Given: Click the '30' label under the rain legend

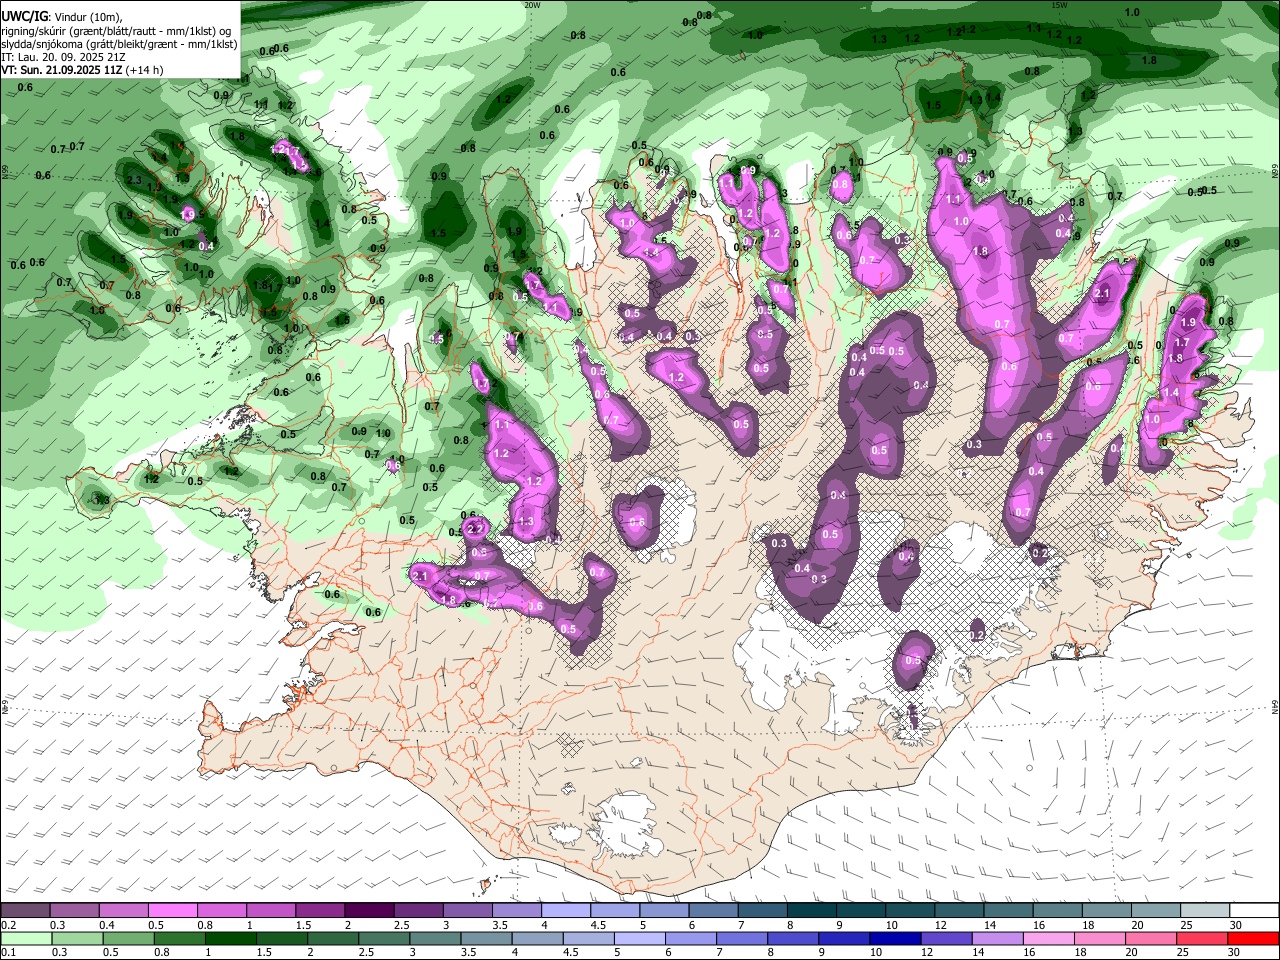Looking at the screenshot, I should [x=1236, y=953].
